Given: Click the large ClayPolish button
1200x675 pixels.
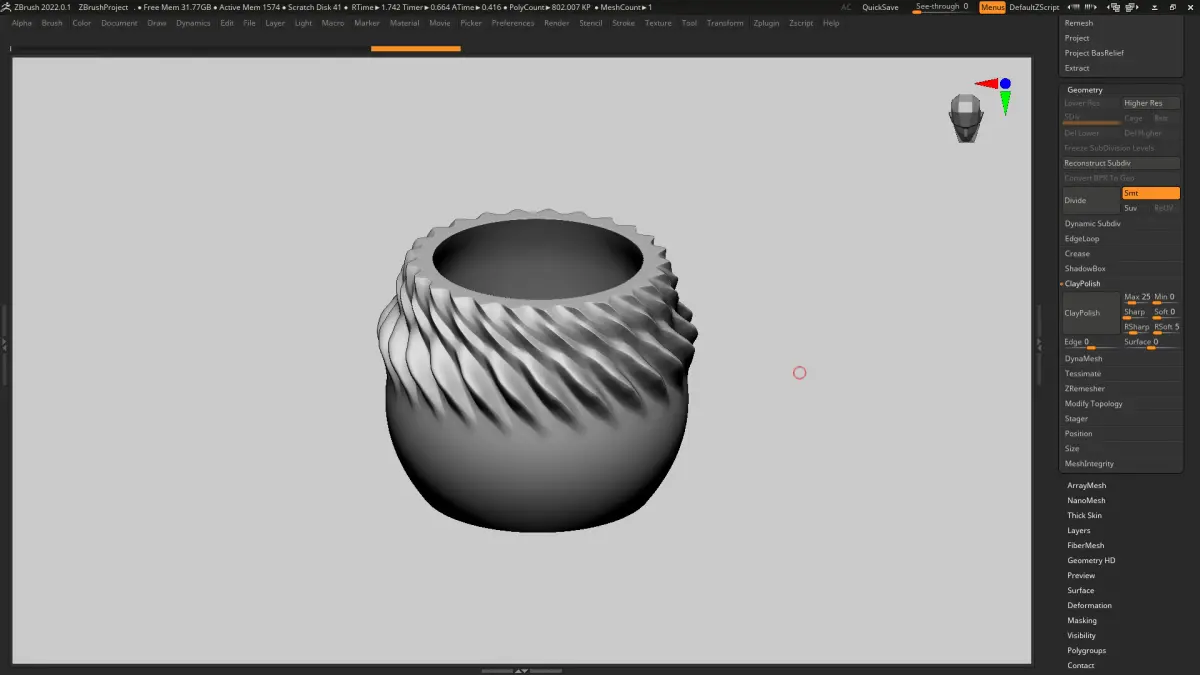Looking at the screenshot, I should [x=1091, y=313].
